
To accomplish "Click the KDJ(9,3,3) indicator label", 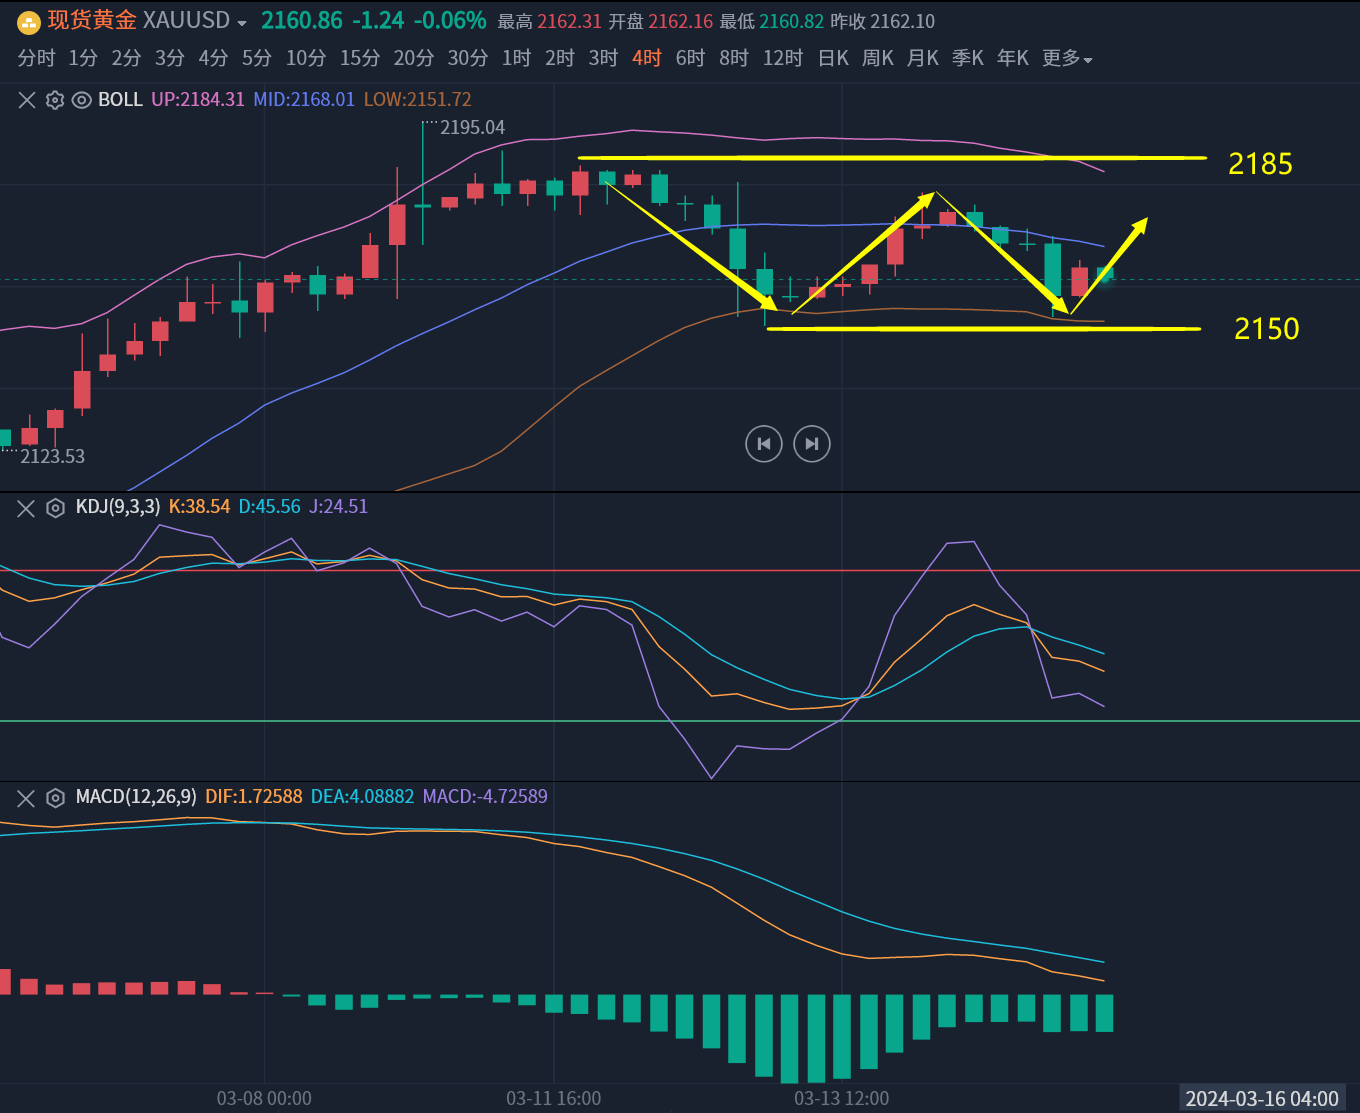I will point(118,507).
